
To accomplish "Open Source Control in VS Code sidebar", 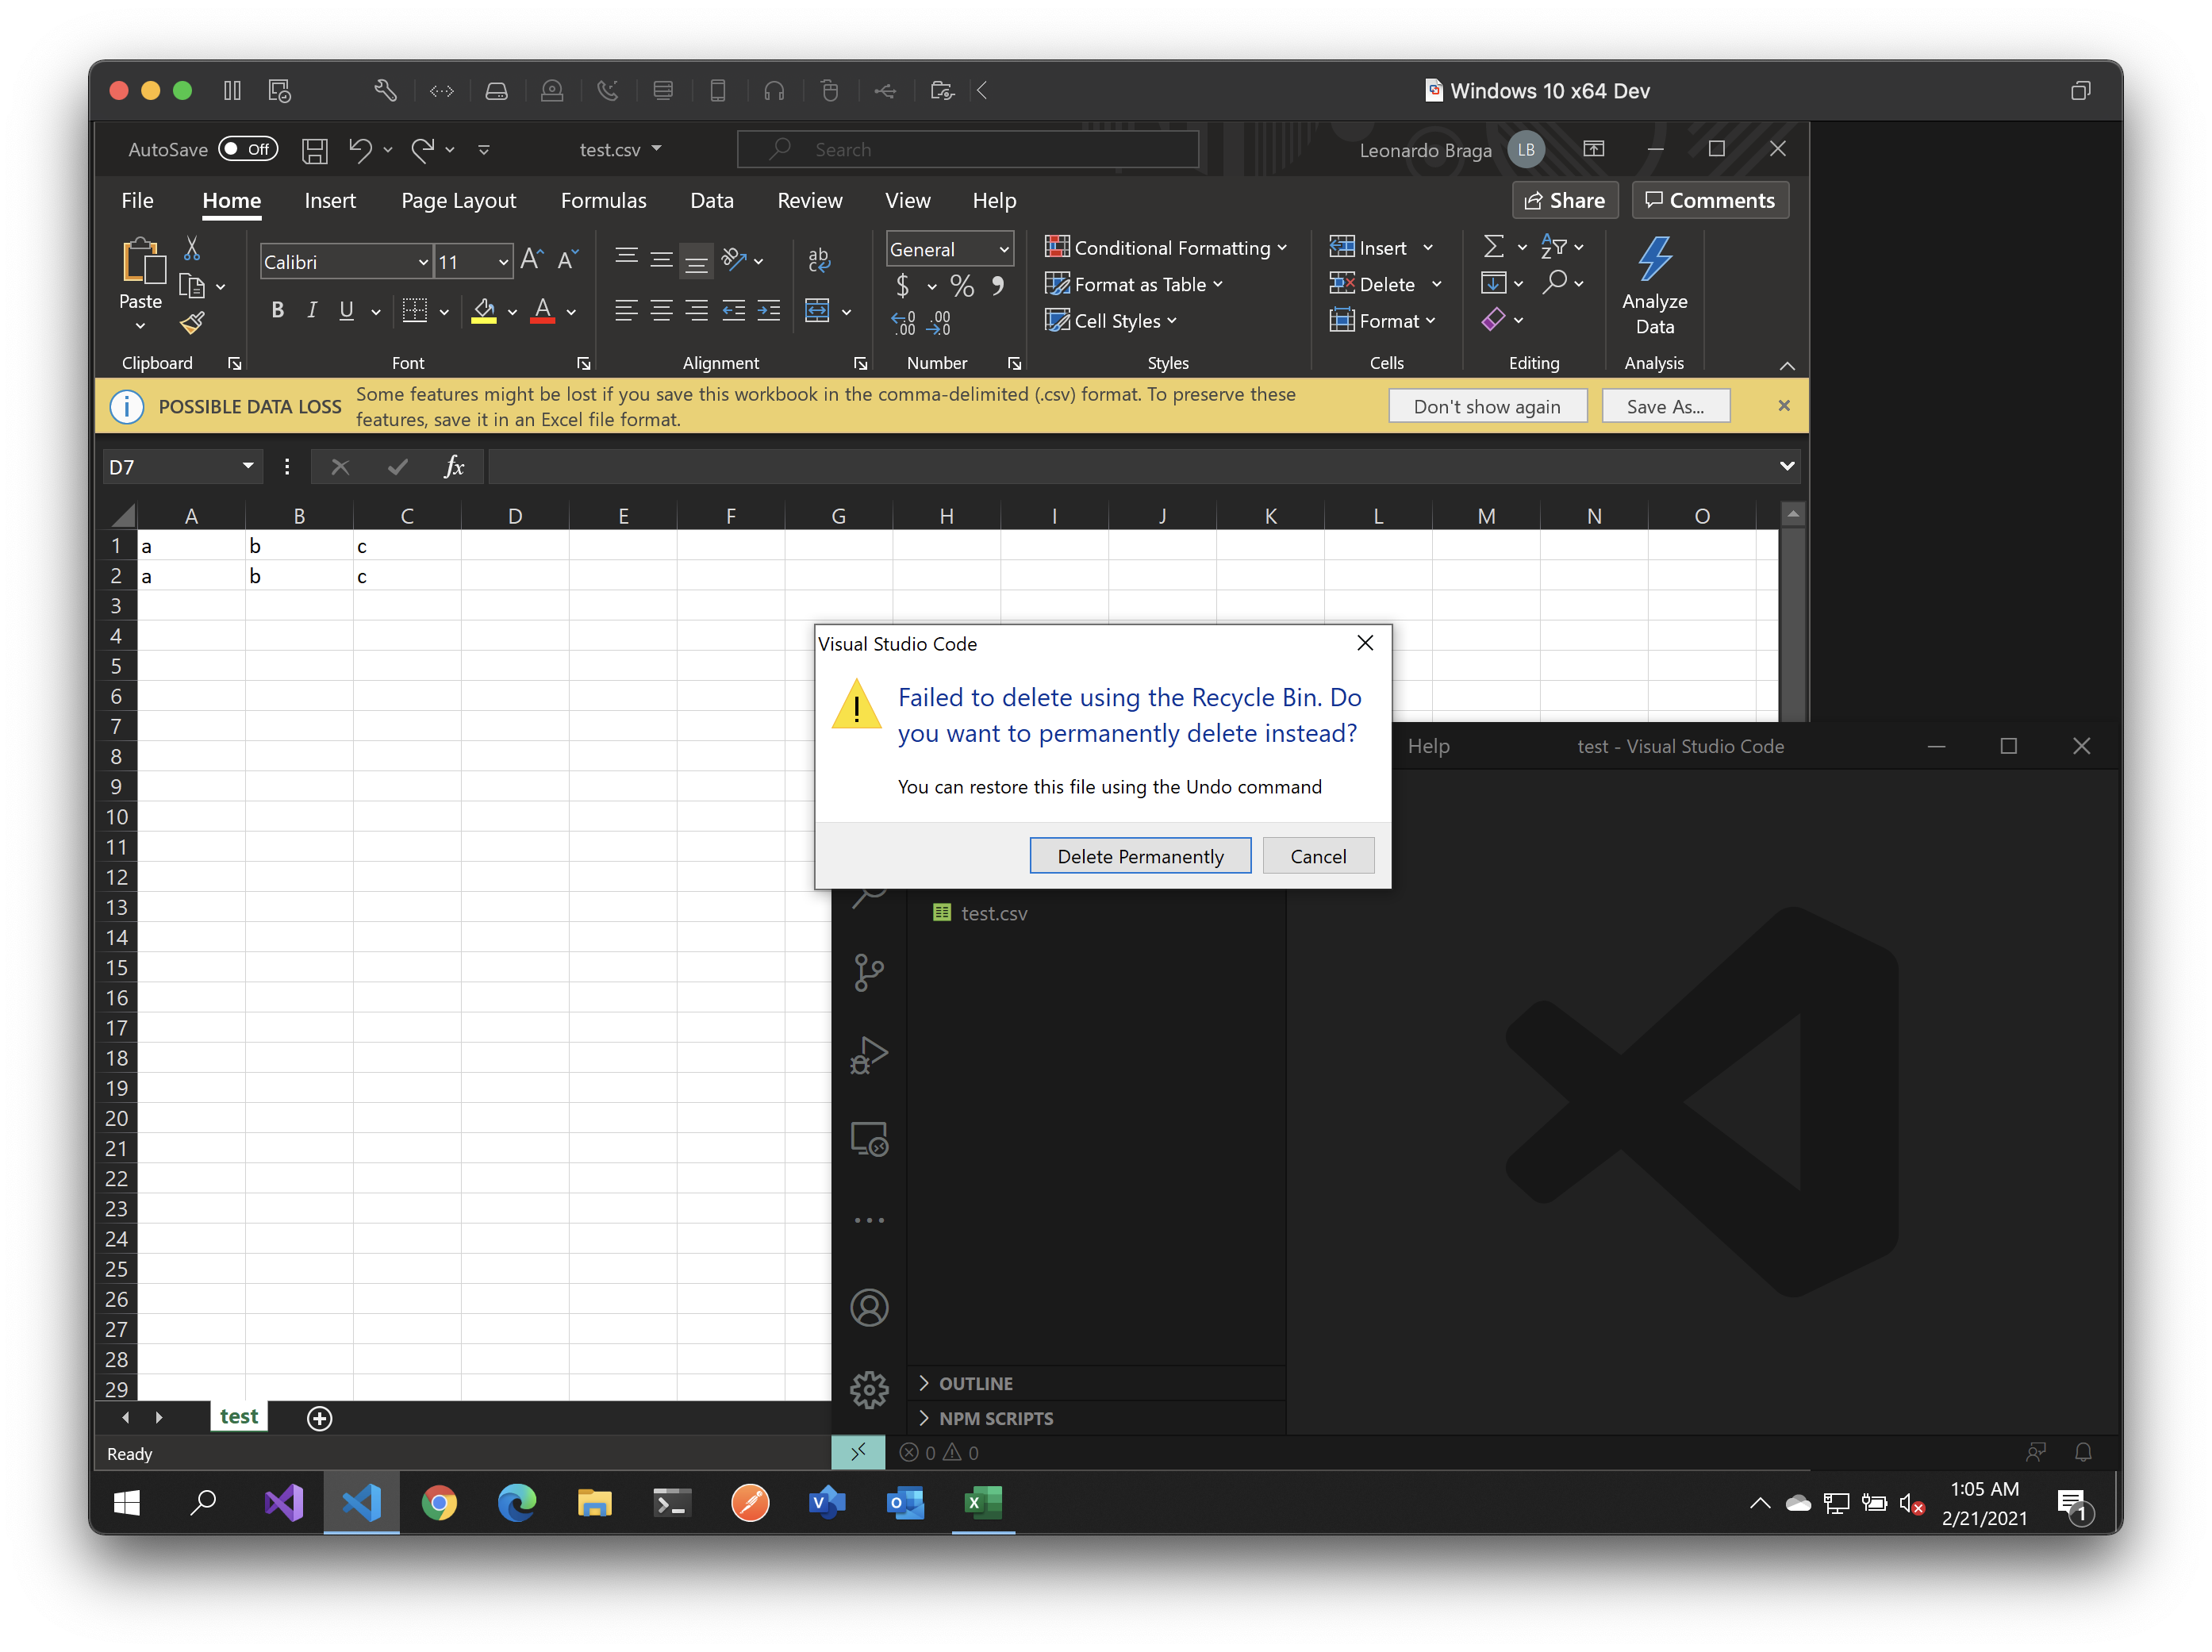I will tap(869, 971).
